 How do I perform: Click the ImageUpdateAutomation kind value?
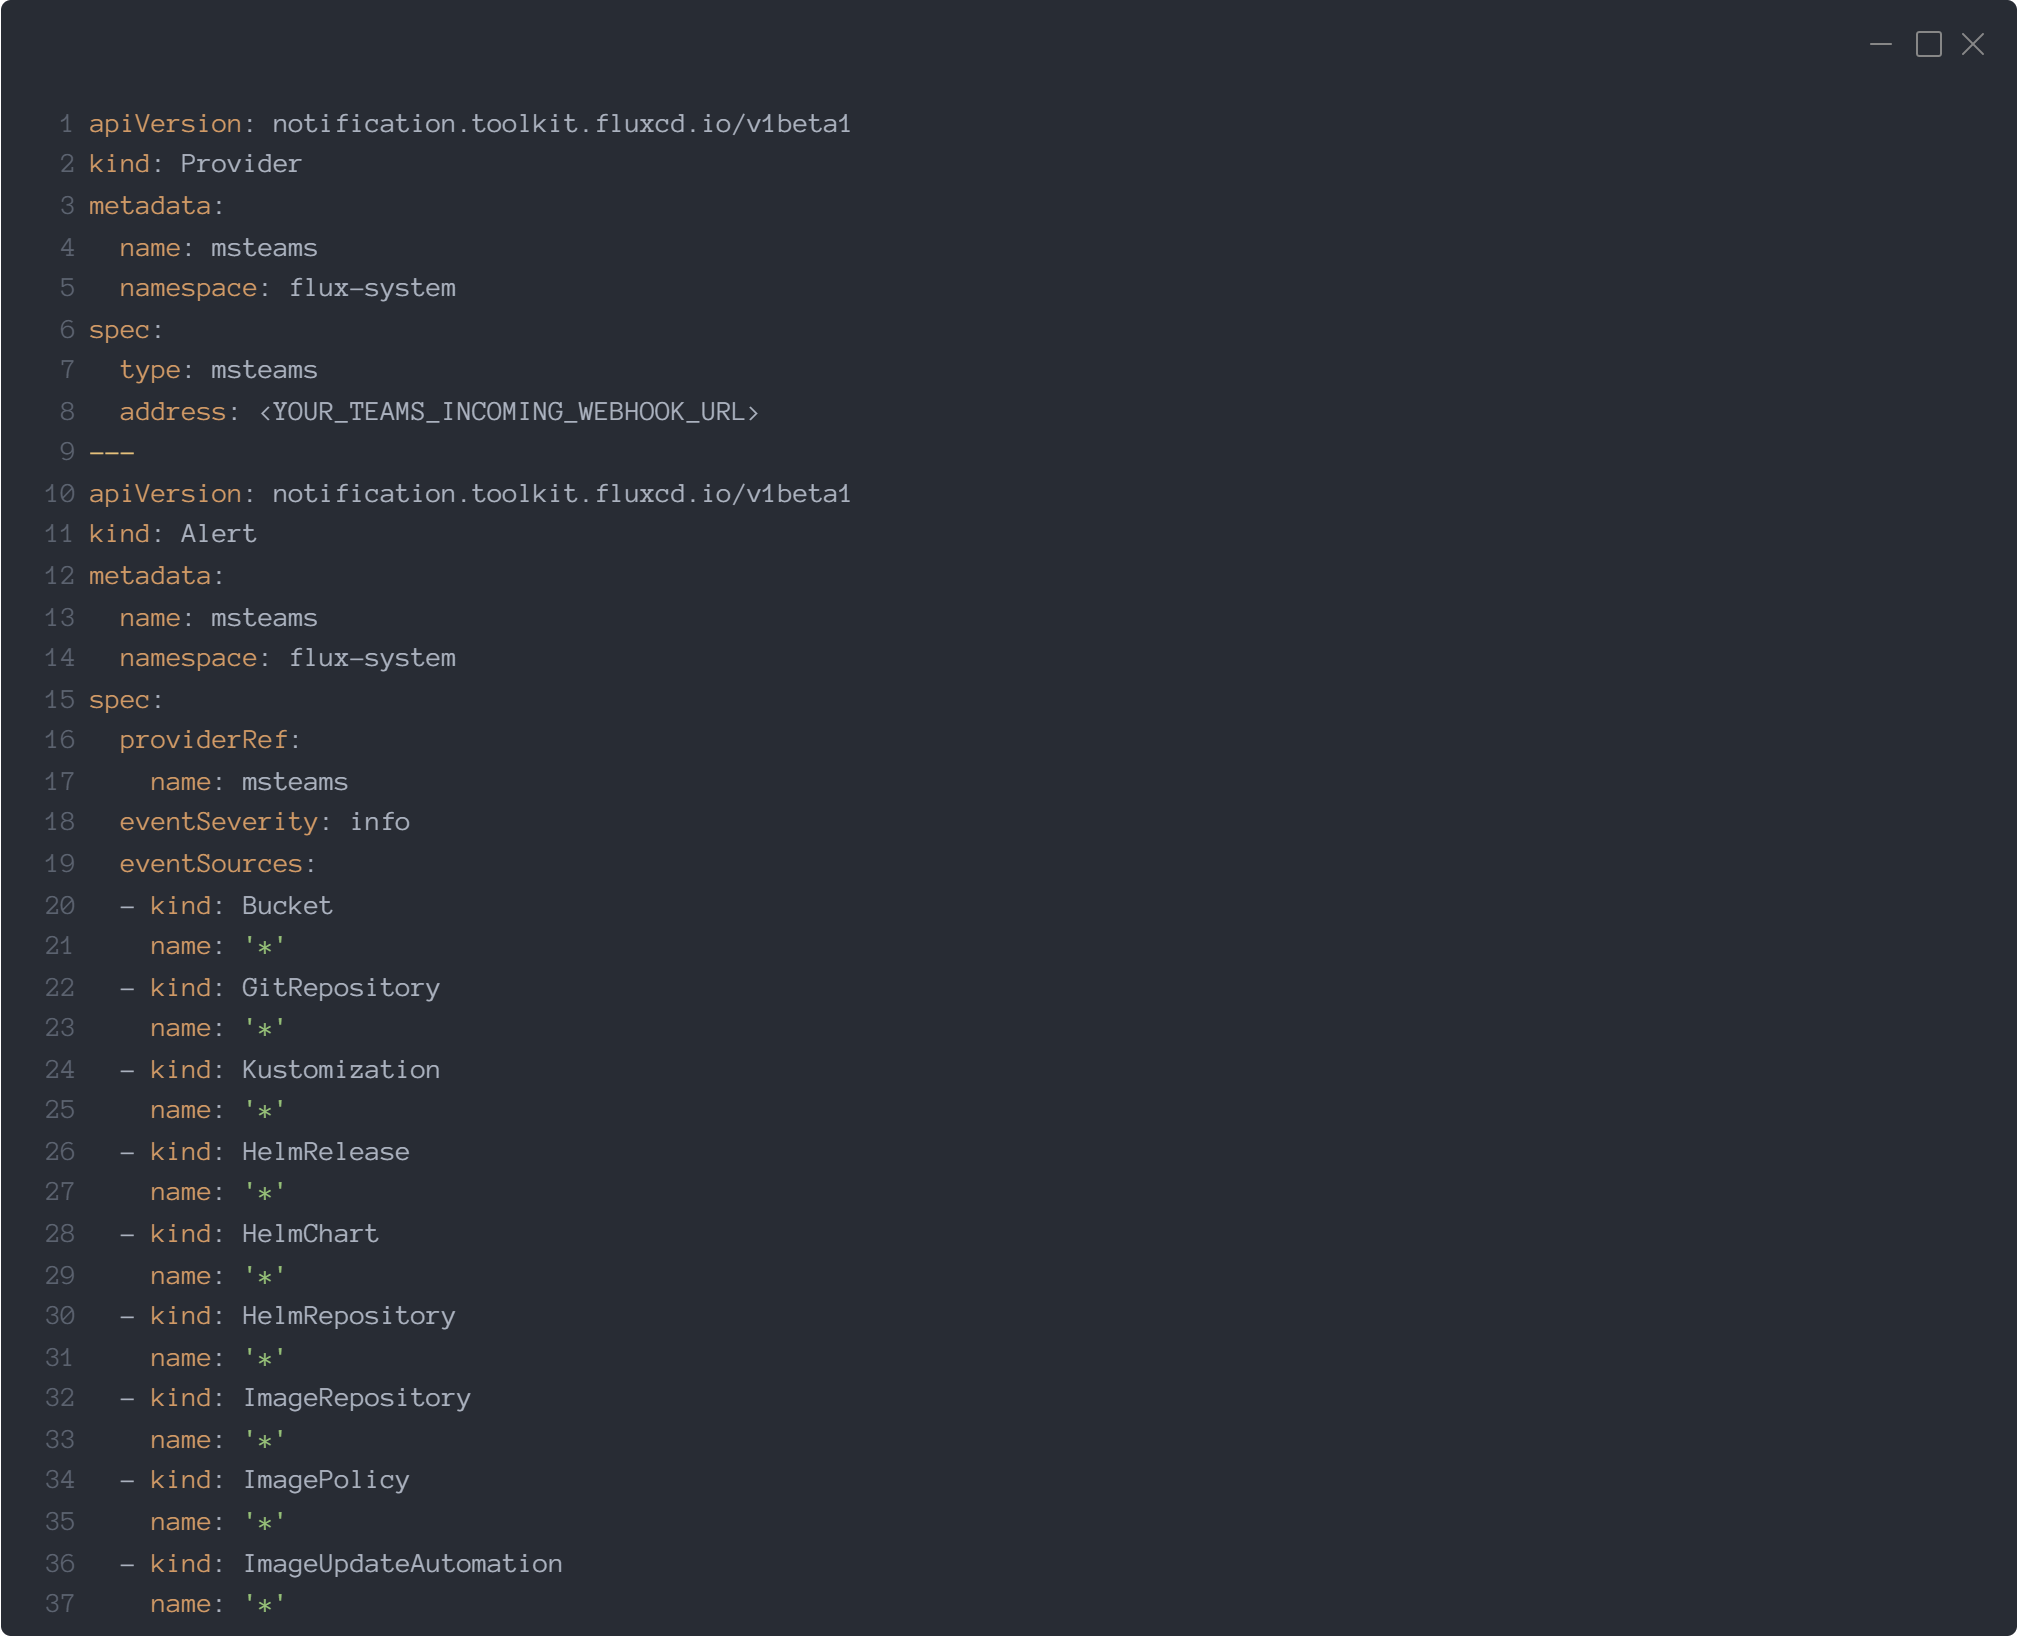coord(402,1564)
